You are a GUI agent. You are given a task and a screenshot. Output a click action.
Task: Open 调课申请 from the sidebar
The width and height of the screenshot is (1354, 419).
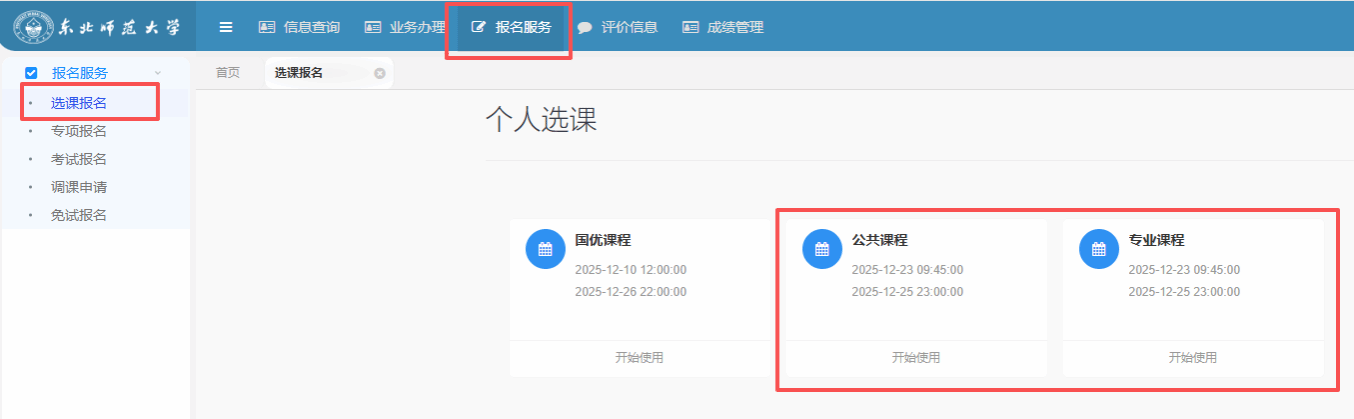tap(79, 187)
